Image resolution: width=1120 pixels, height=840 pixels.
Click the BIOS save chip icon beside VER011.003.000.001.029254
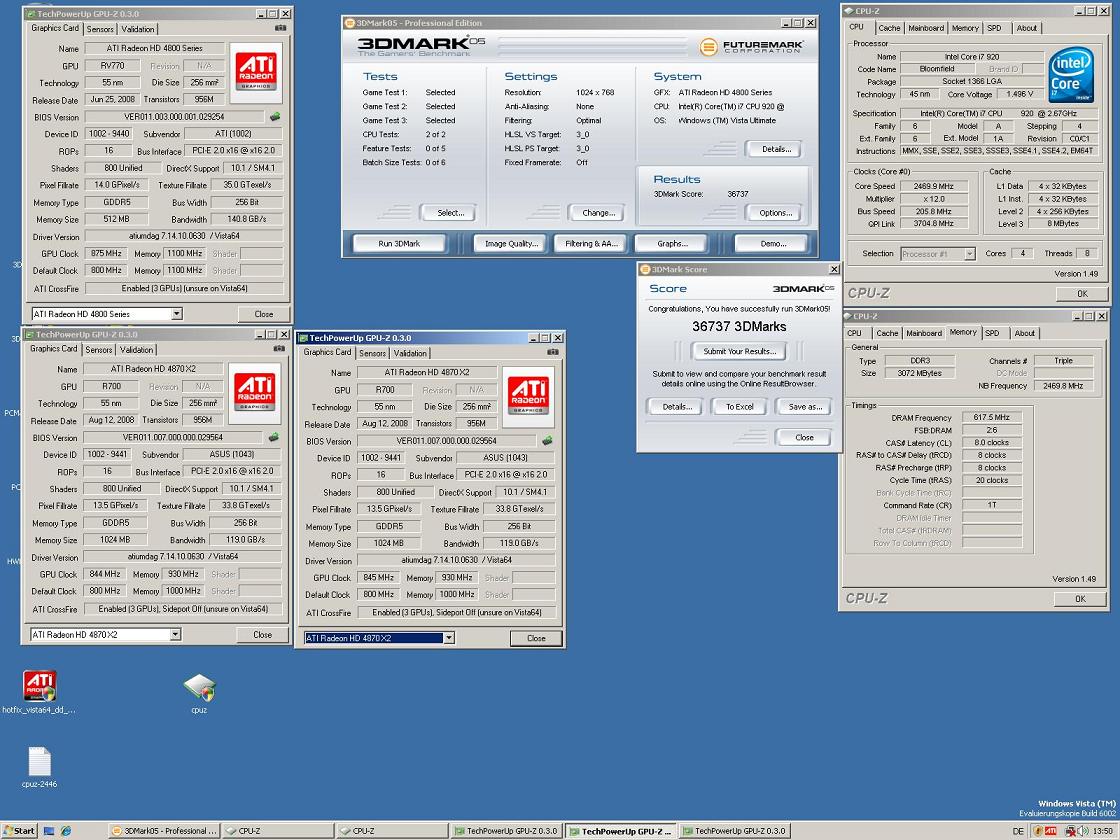[x=275, y=116]
